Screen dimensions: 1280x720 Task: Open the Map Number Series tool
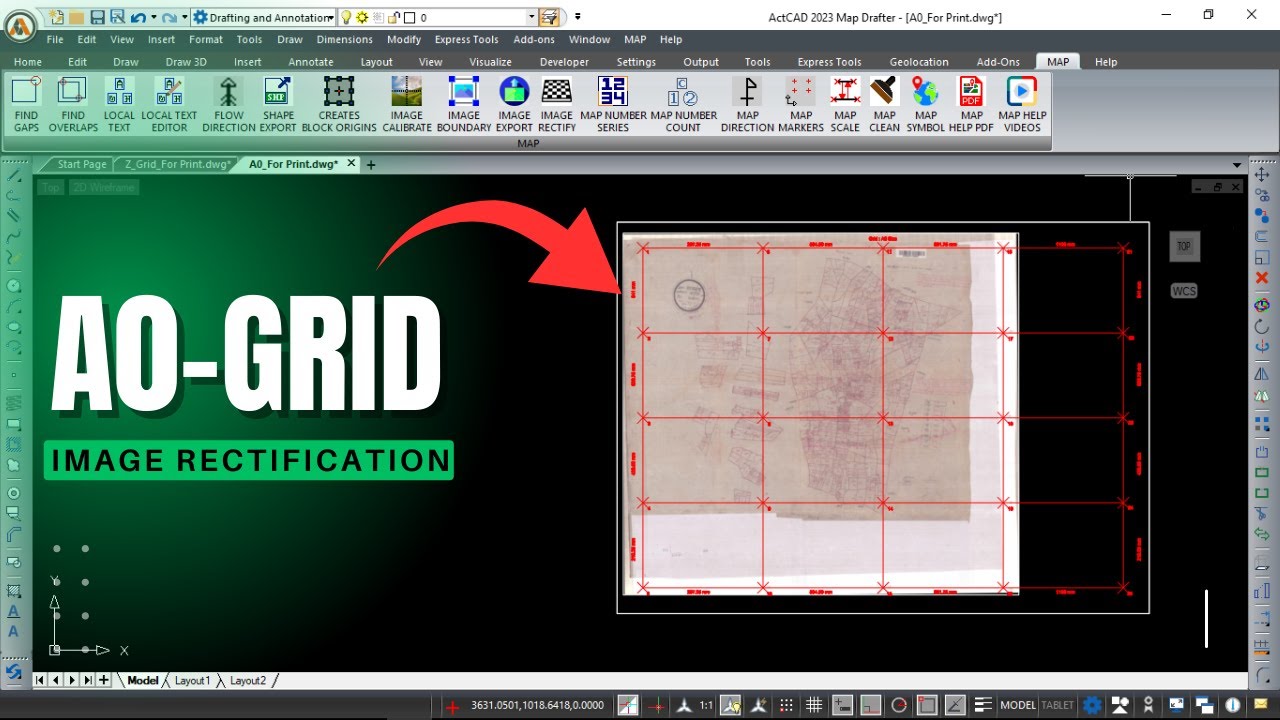click(x=613, y=104)
